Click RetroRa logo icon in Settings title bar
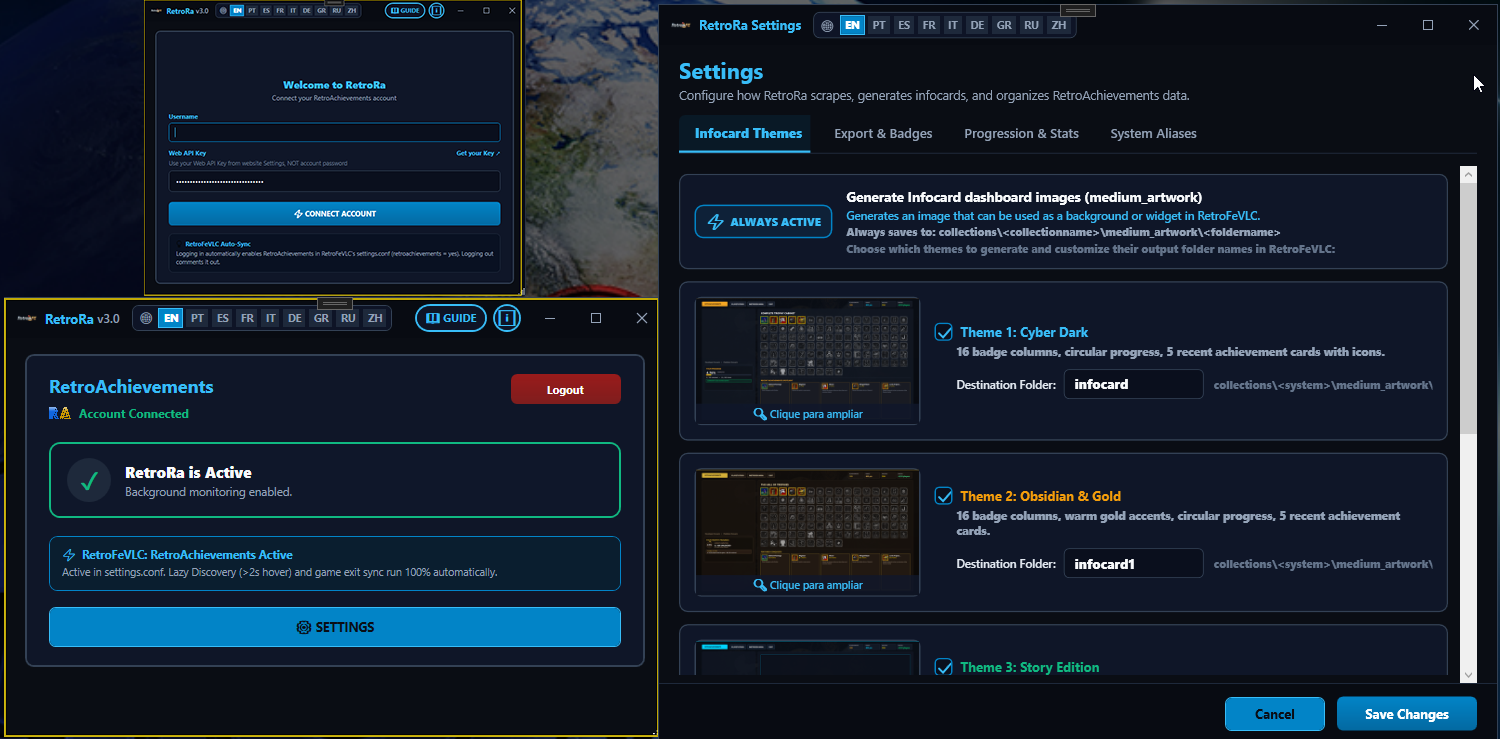This screenshot has width=1500, height=739. click(x=681, y=25)
